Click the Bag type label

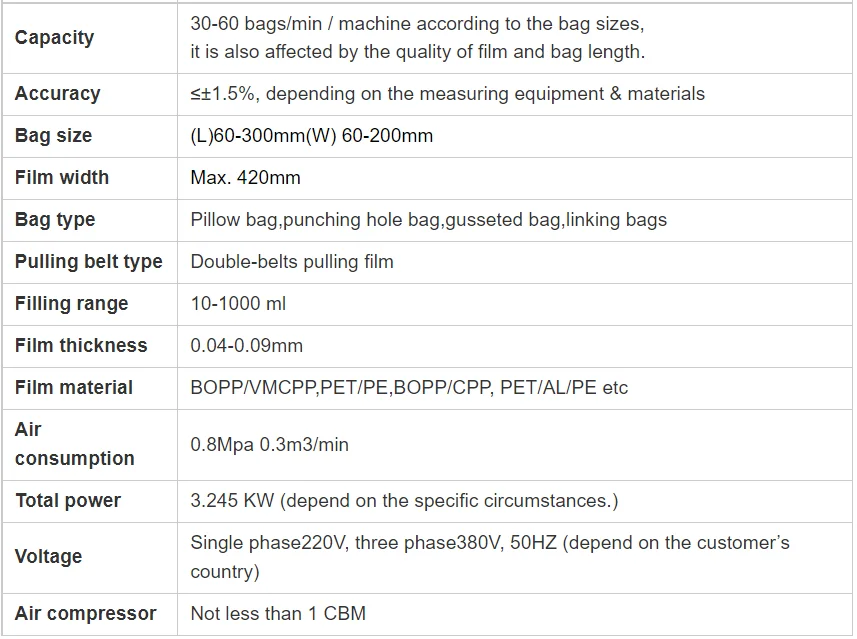point(55,220)
